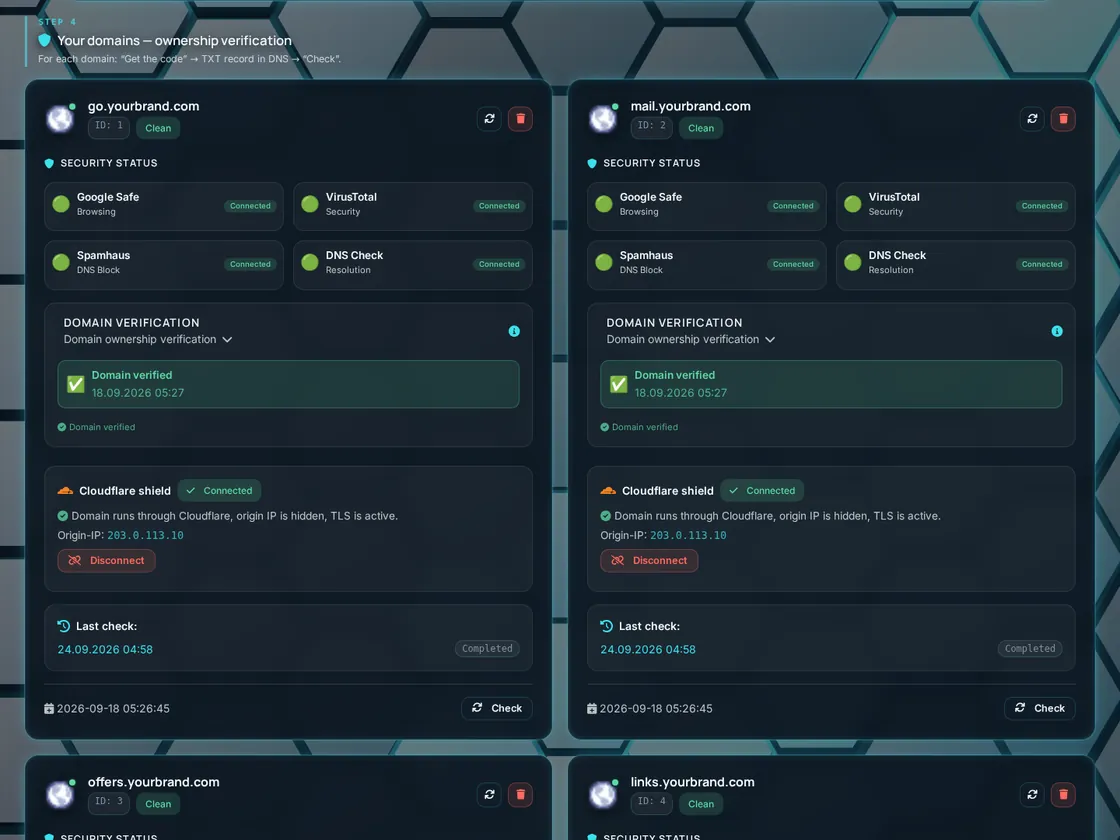Click links.yourbrand.com domain title

(x=692, y=782)
